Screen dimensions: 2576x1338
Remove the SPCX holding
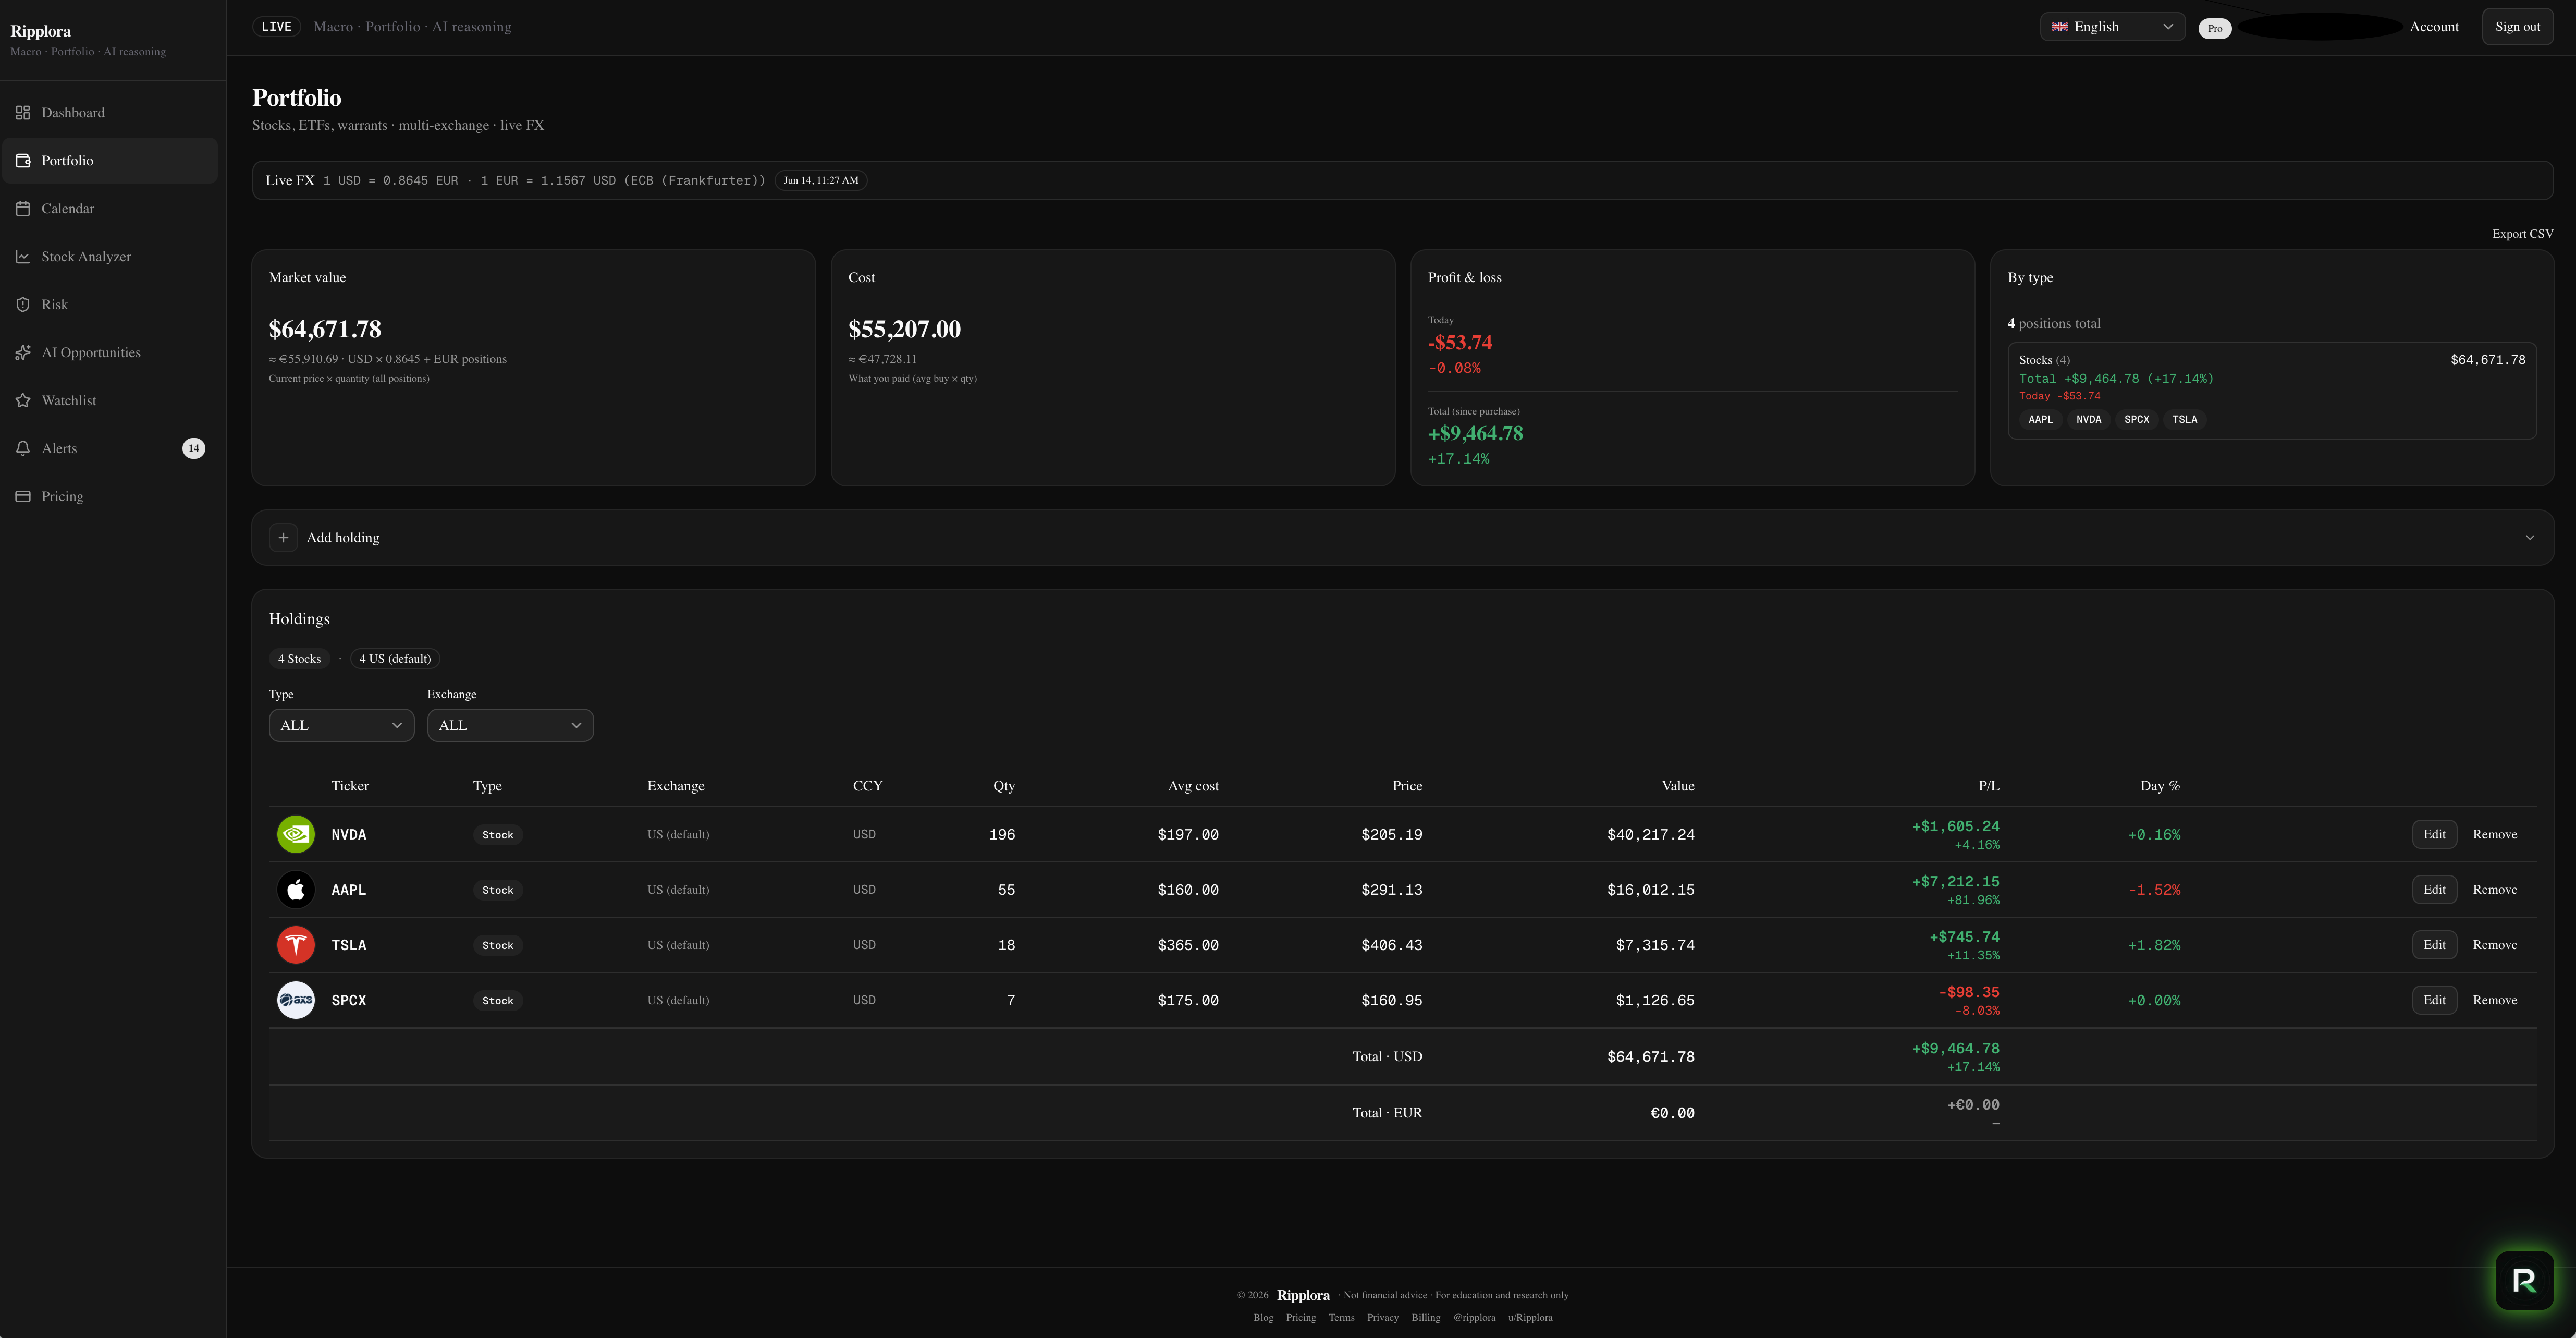point(2495,1000)
